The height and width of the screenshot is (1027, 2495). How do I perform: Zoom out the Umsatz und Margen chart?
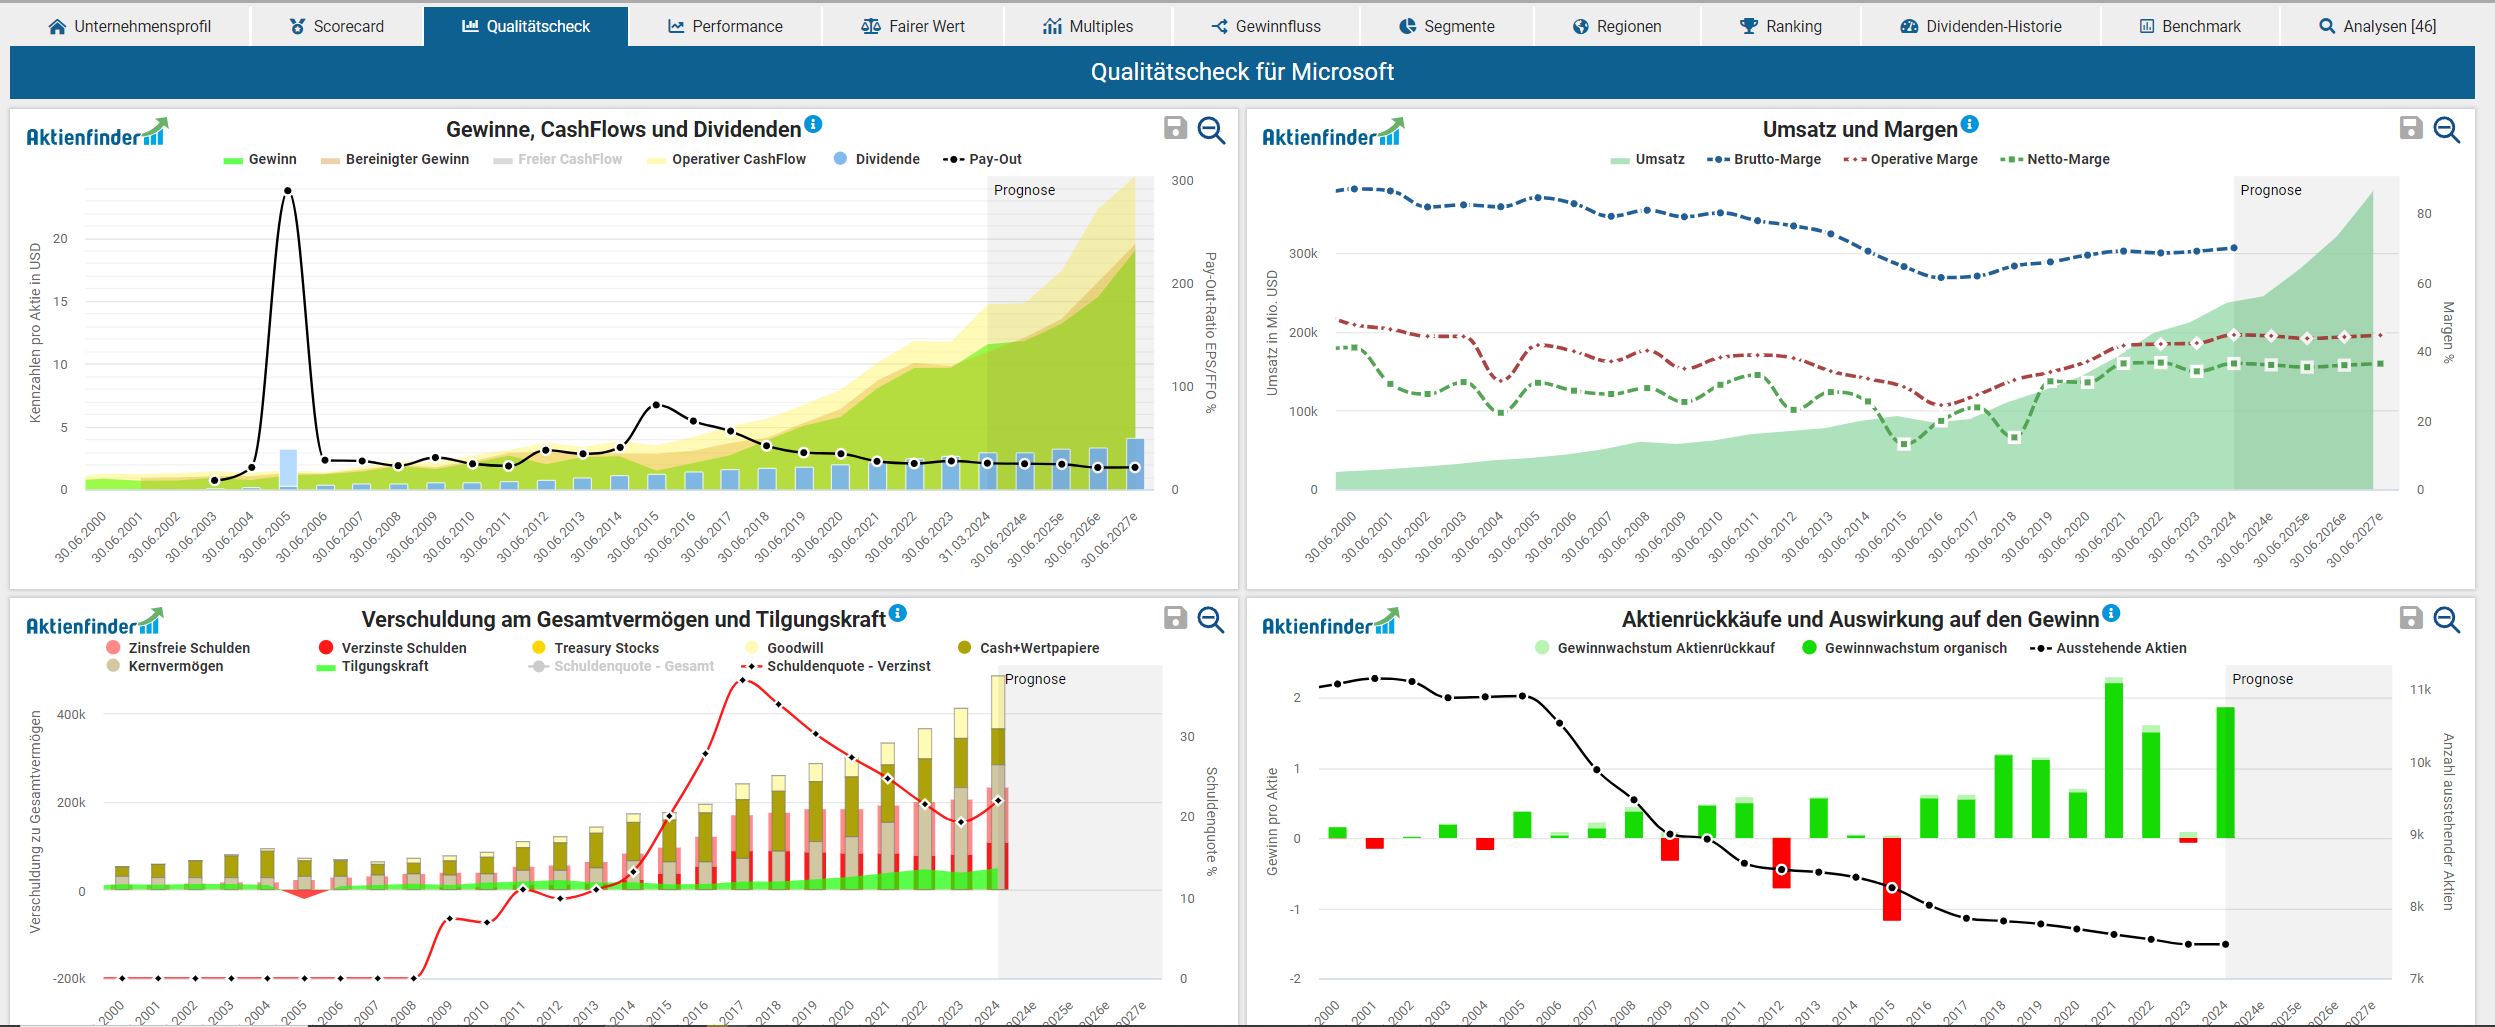[2446, 129]
